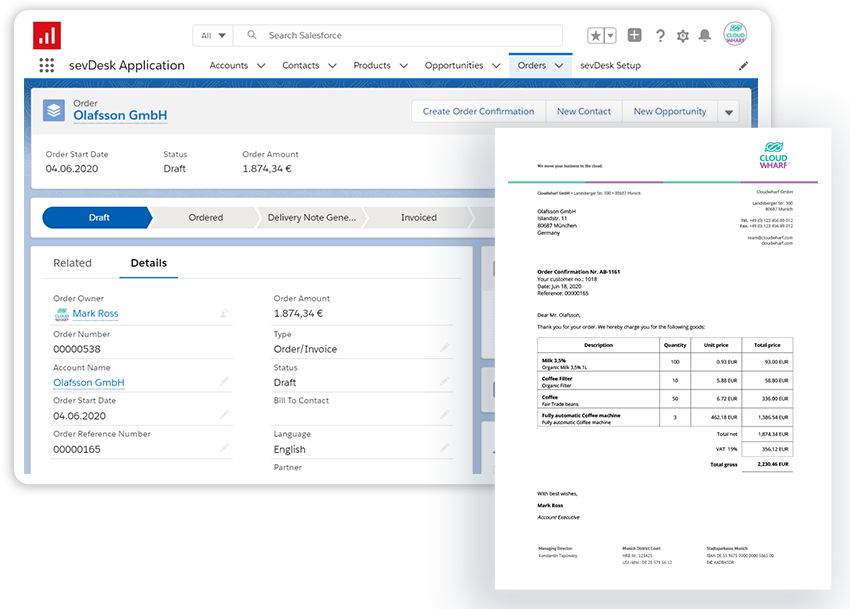The width and height of the screenshot is (850, 609).
Task: Edit the Type field pencil icon
Action: 445,348
